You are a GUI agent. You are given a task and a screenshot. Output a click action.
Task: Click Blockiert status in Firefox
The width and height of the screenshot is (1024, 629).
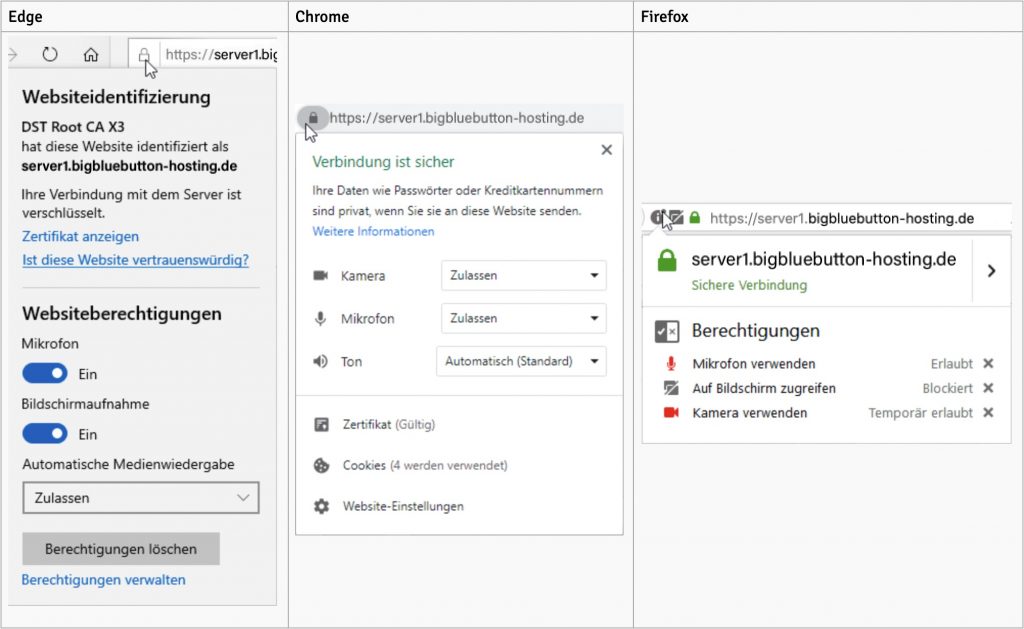(948, 388)
